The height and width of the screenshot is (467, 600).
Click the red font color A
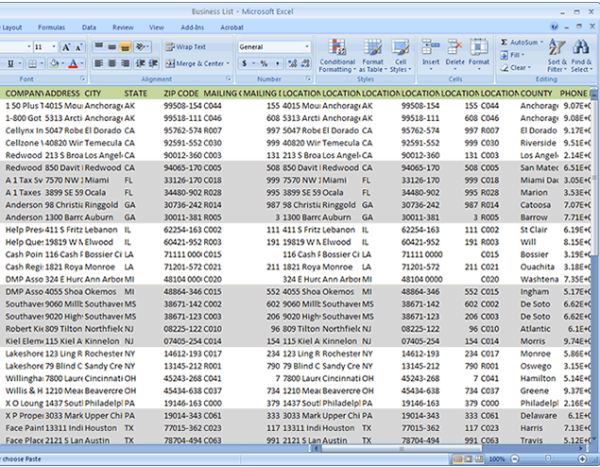[73, 63]
